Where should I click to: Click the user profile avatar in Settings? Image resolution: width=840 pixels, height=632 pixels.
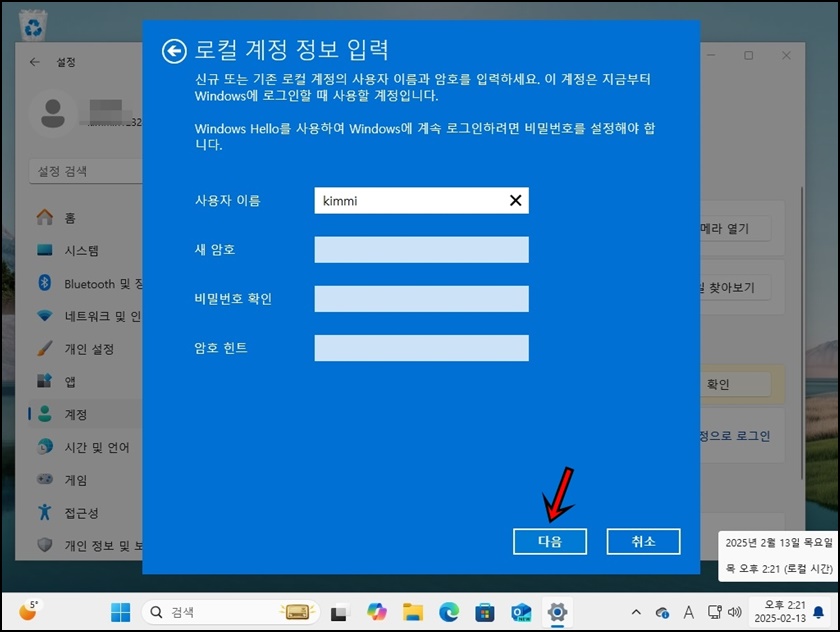pyautogui.click(x=52, y=114)
